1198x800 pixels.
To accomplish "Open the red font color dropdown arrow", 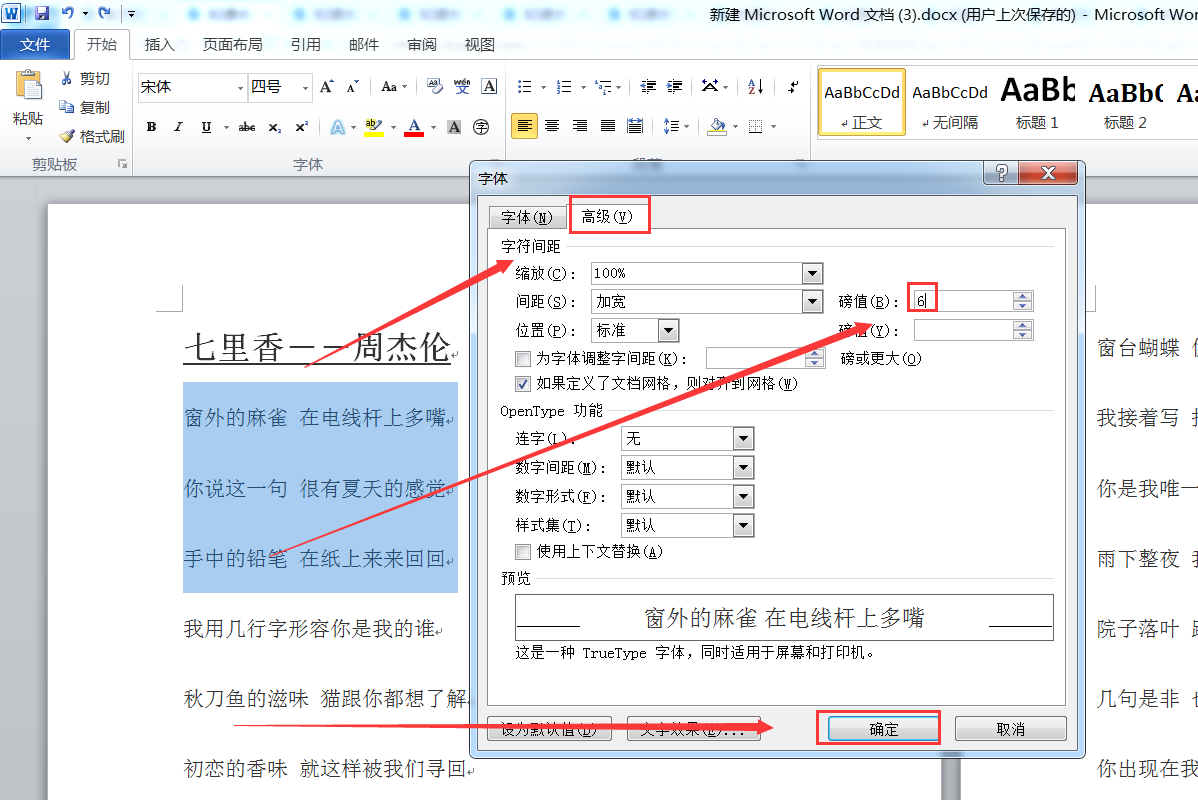I will click(433, 127).
